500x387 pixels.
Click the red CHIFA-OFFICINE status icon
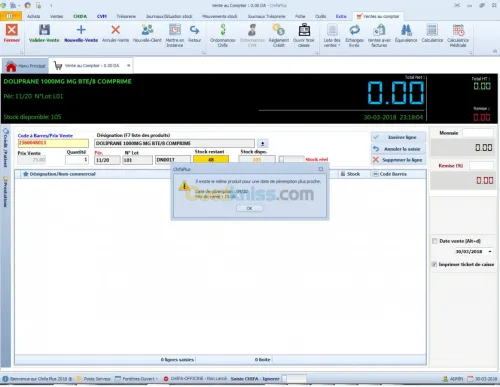[x=166, y=379]
